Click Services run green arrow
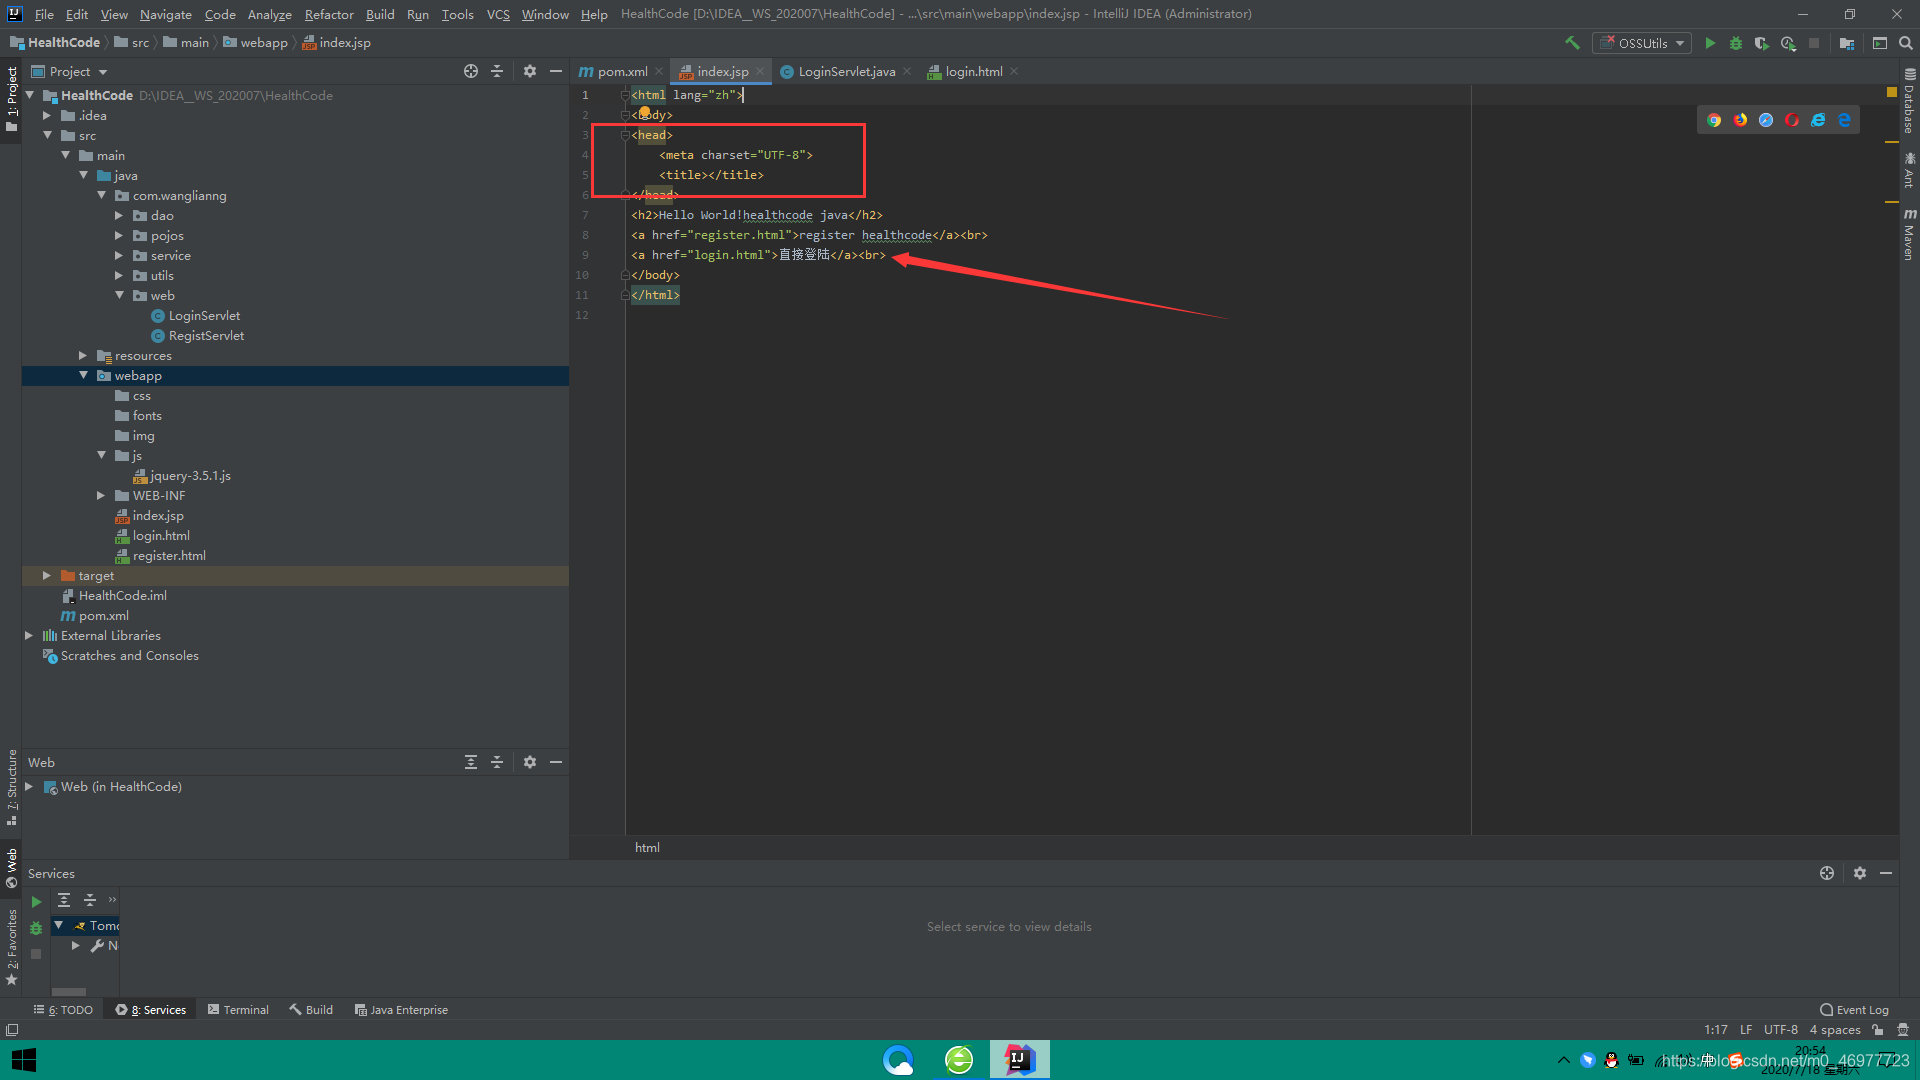This screenshot has height=1080, width=1920. click(x=36, y=902)
